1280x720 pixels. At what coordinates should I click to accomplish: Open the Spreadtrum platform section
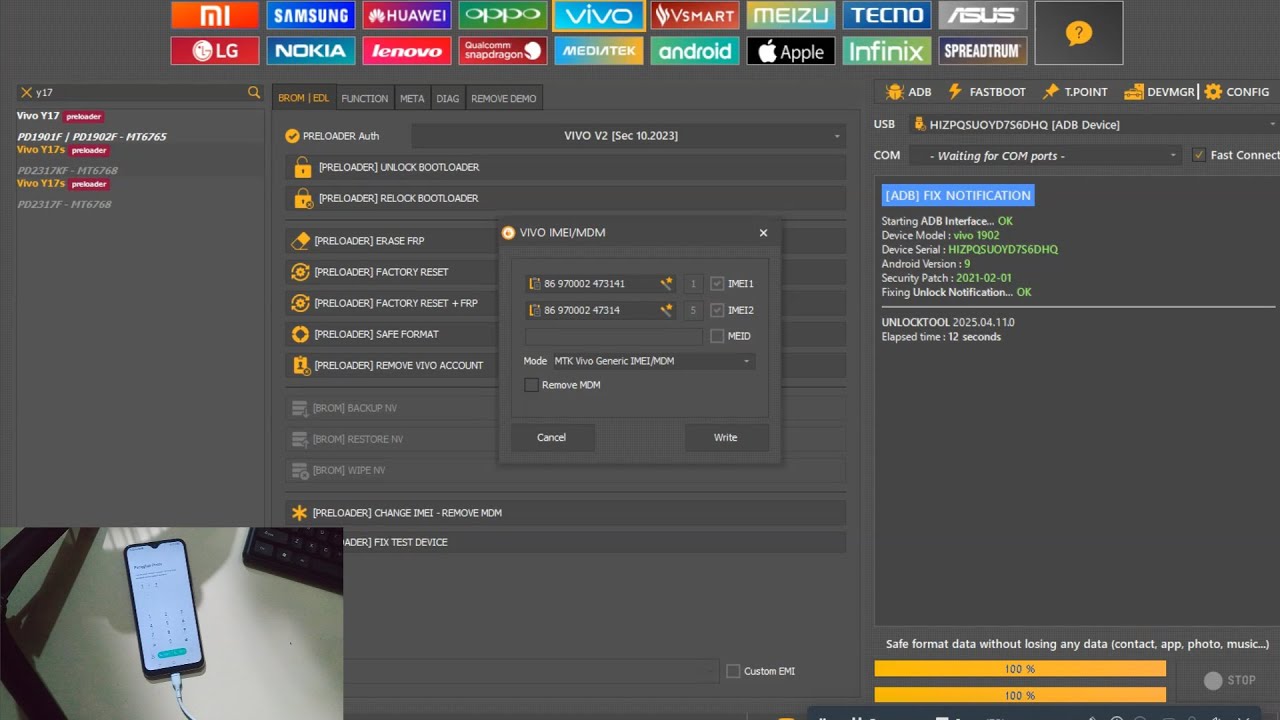click(983, 51)
